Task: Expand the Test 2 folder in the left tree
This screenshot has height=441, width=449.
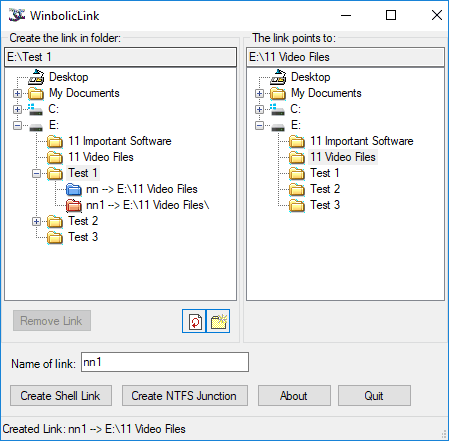Action: pos(37,221)
